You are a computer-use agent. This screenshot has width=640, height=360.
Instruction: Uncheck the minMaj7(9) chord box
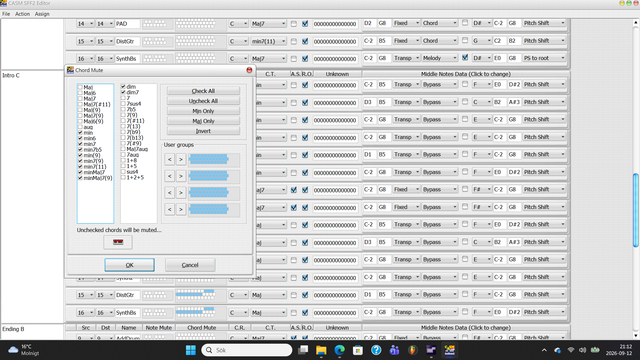pos(80,178)
